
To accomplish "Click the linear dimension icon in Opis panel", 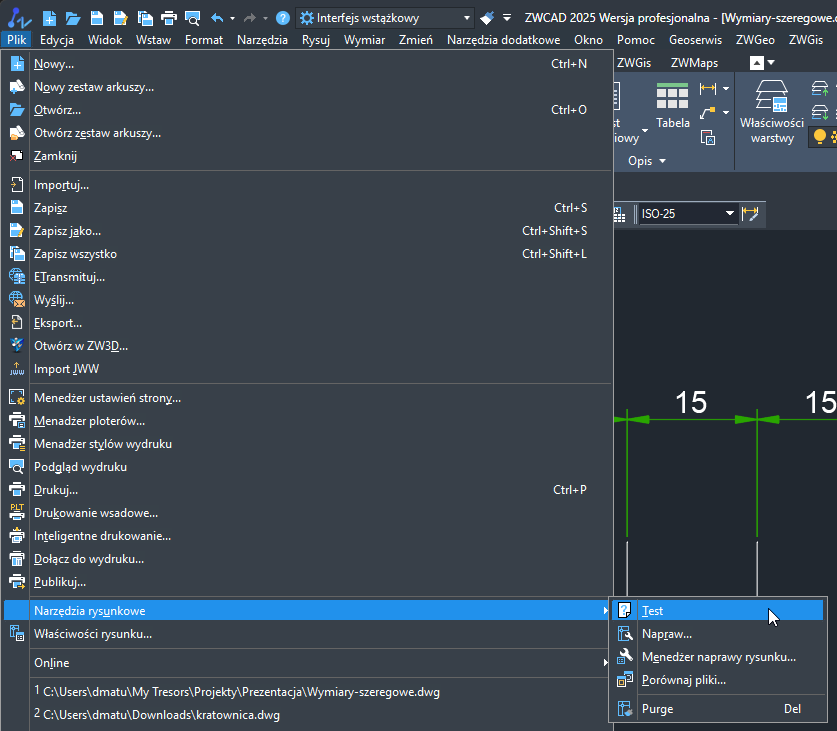I will click(x=709, y=89).
